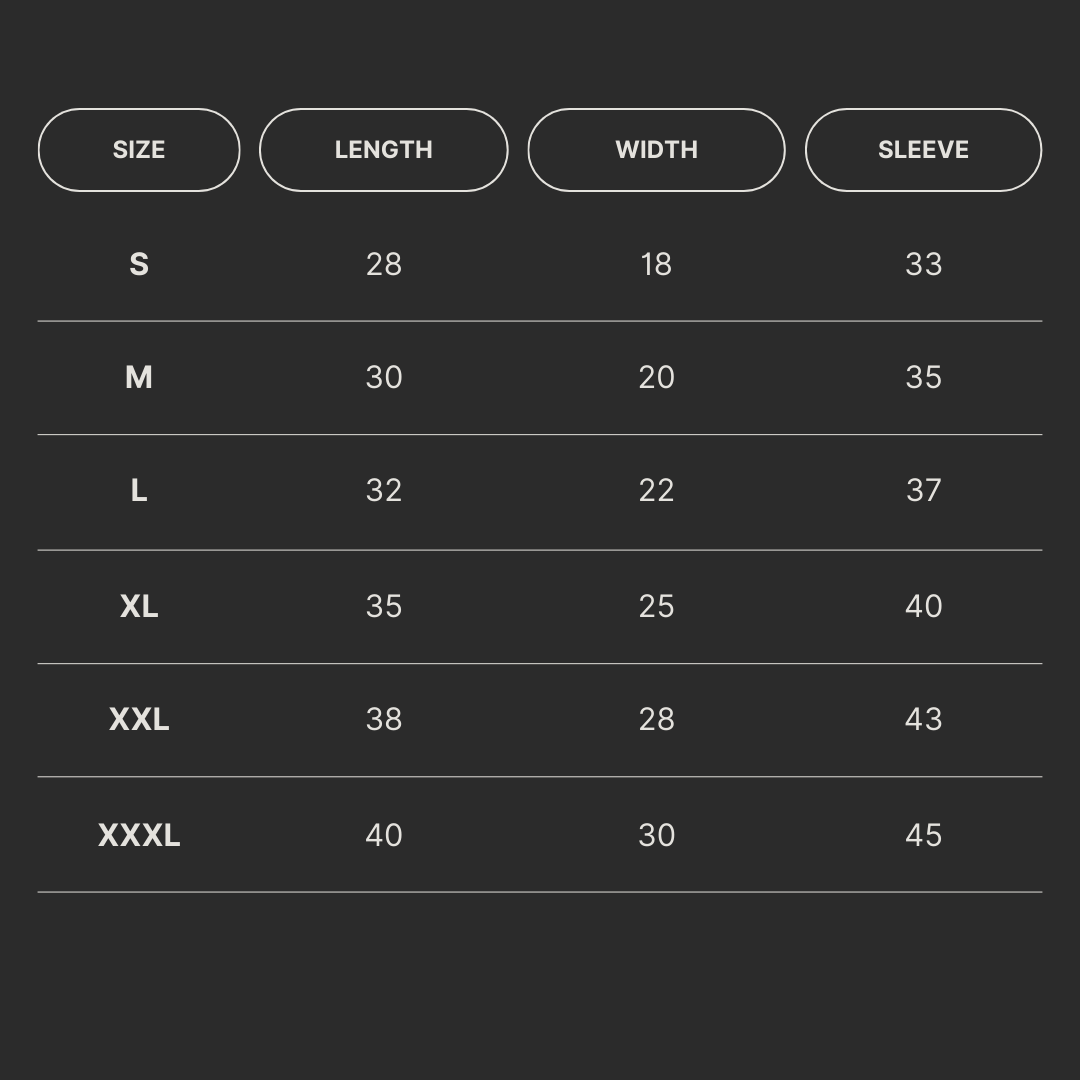Click sleeve value 40 in XL row
Viewport: 1080px width, 1080px height.
(x=923, y=606)
